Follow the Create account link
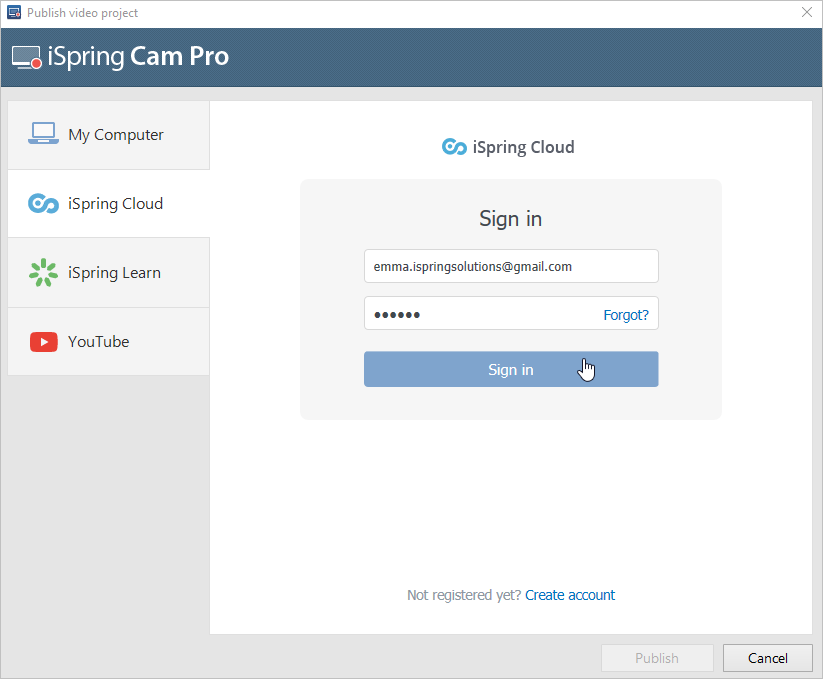This screenshot has height=679, width=823. click(569, 595)
